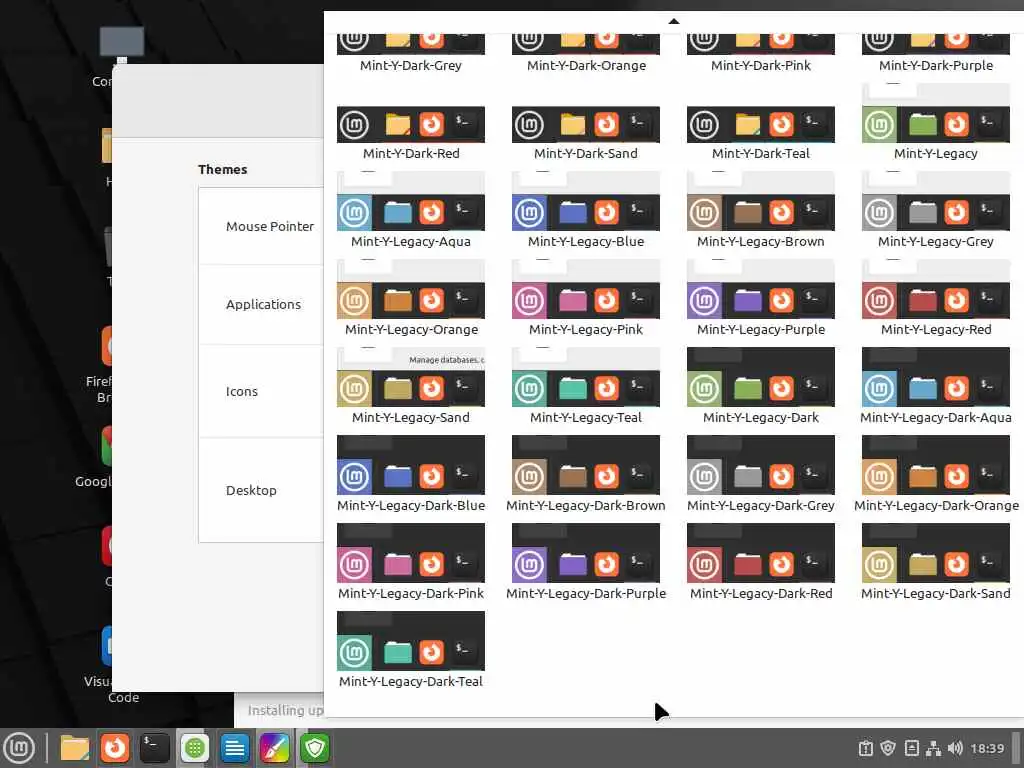This screenshot has width=1024, height=768.
Task: Open the Applications theme setting
Action: click(x=261, y=305)
